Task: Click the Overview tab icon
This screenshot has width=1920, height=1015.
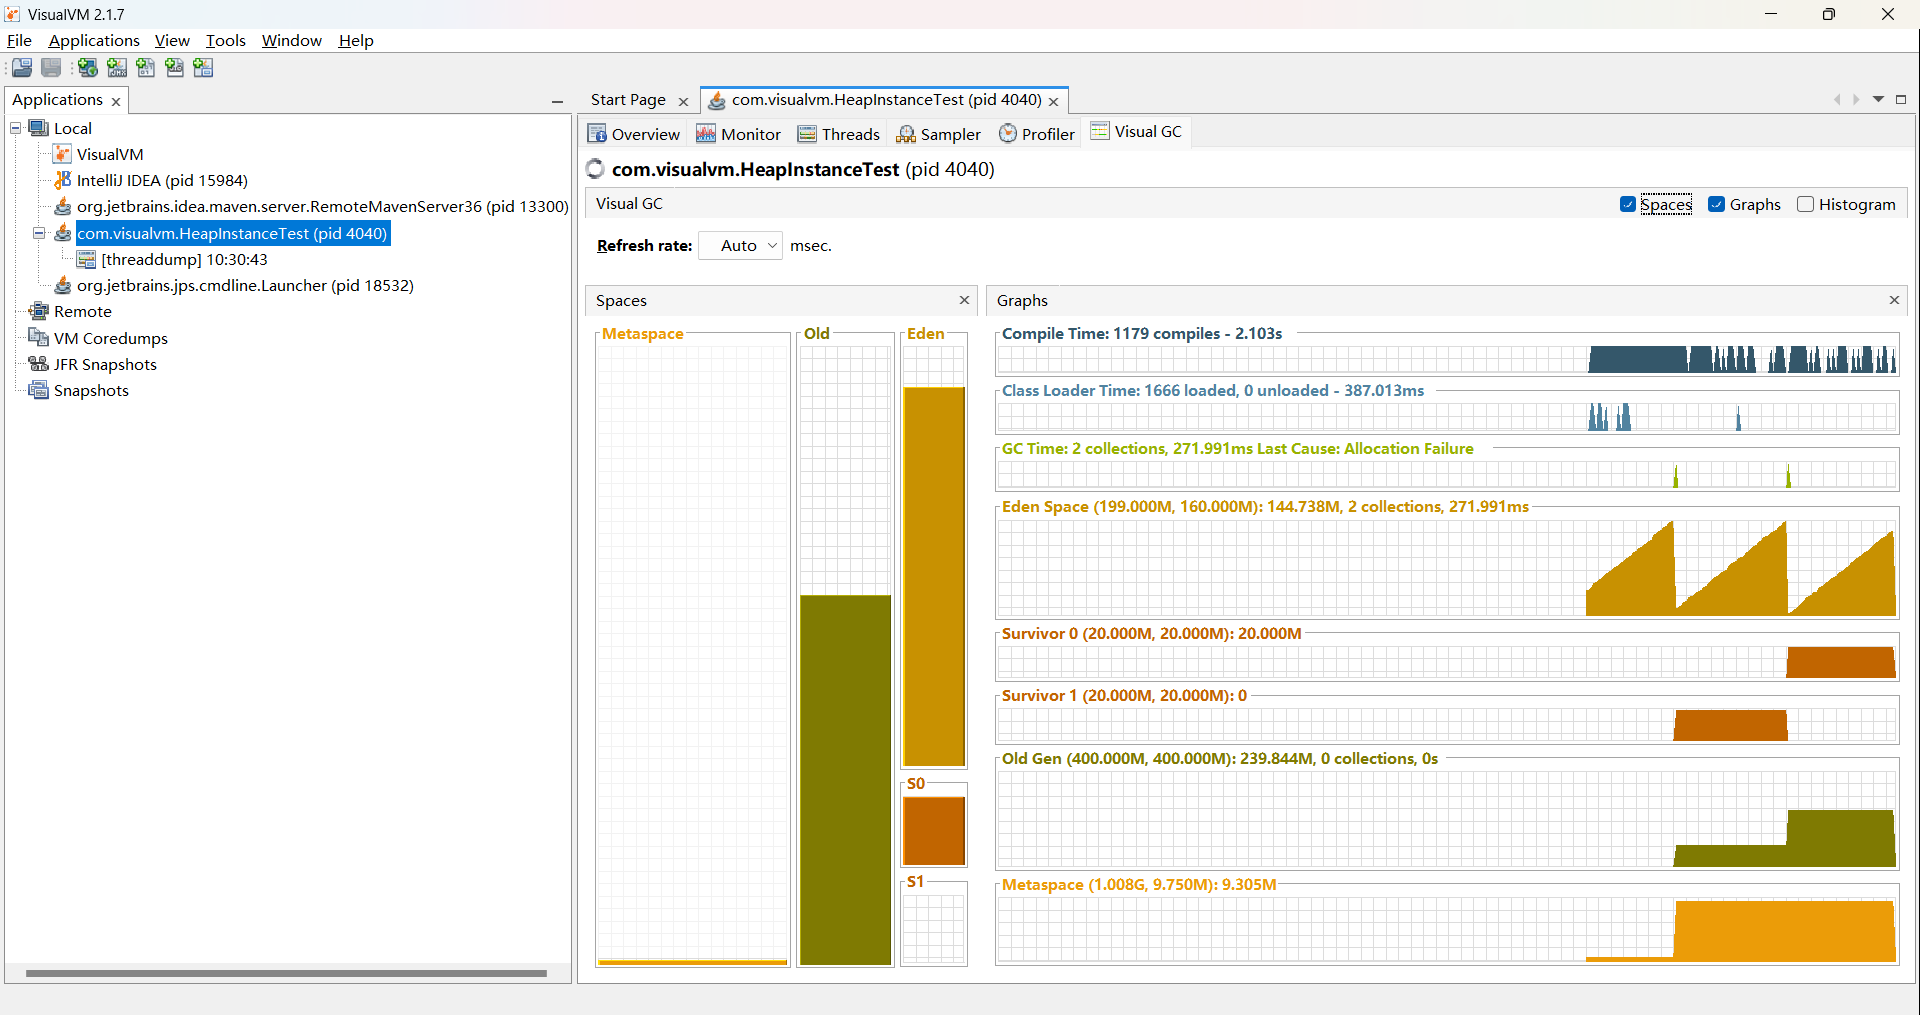Action: [597, 134]
